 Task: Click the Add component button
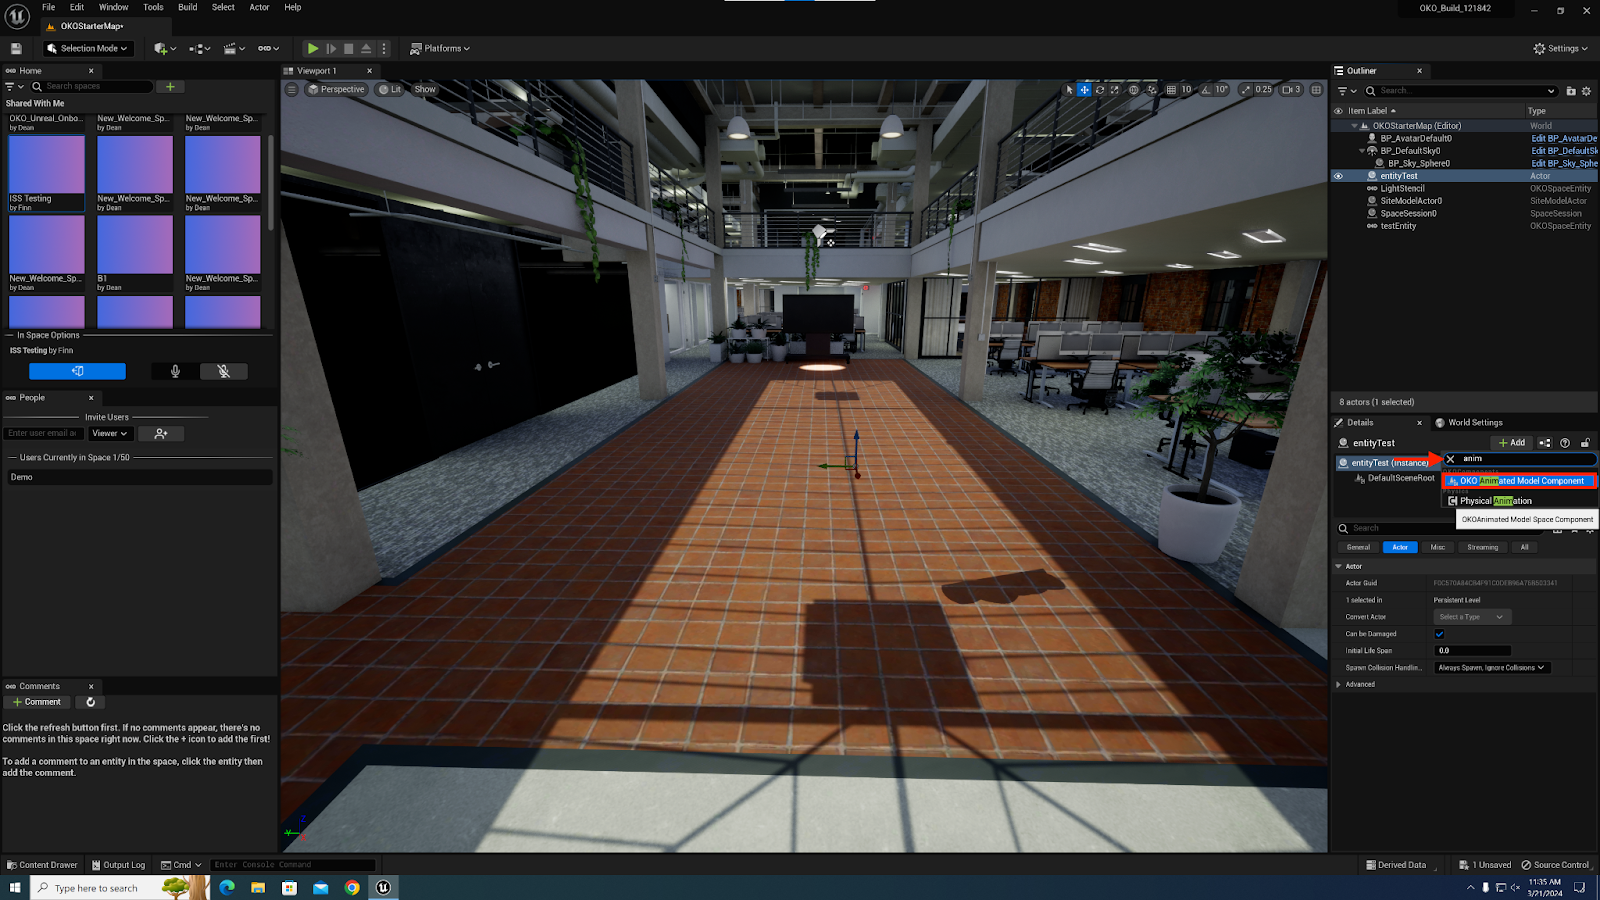point(1512,443)
